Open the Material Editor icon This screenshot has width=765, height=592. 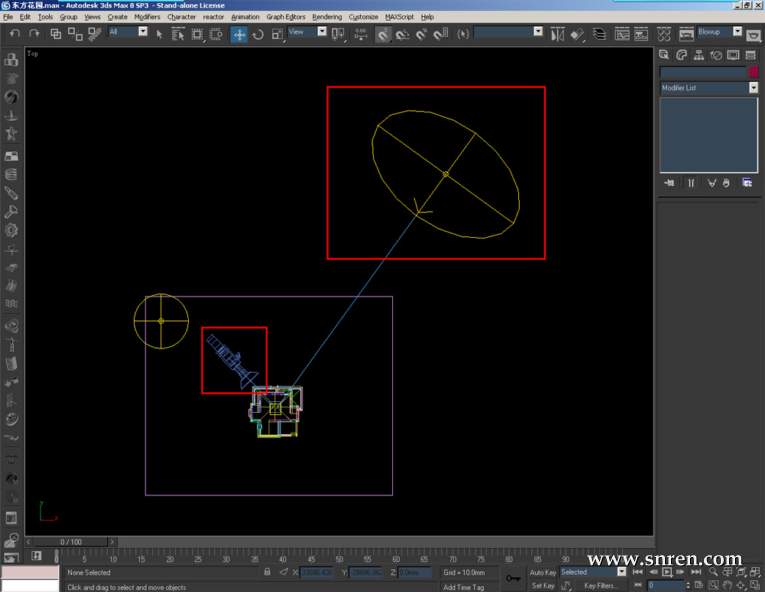[x=664, y=34]
